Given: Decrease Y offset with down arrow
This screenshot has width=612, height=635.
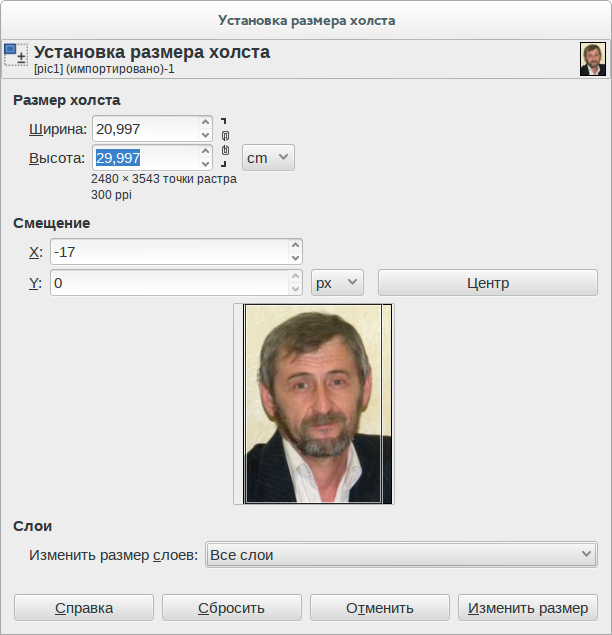Looking at the screenshot, I should click(x=295, y=289).
